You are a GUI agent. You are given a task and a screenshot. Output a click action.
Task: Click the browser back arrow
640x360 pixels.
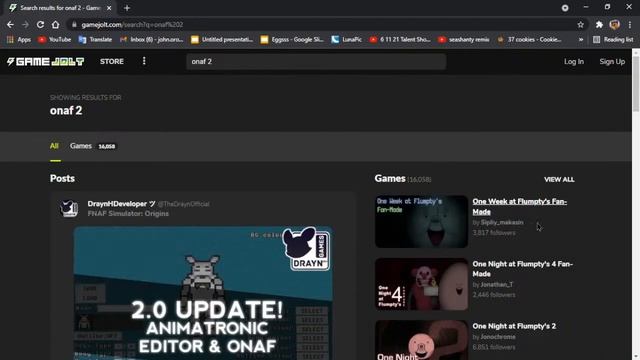pos(10,24)
